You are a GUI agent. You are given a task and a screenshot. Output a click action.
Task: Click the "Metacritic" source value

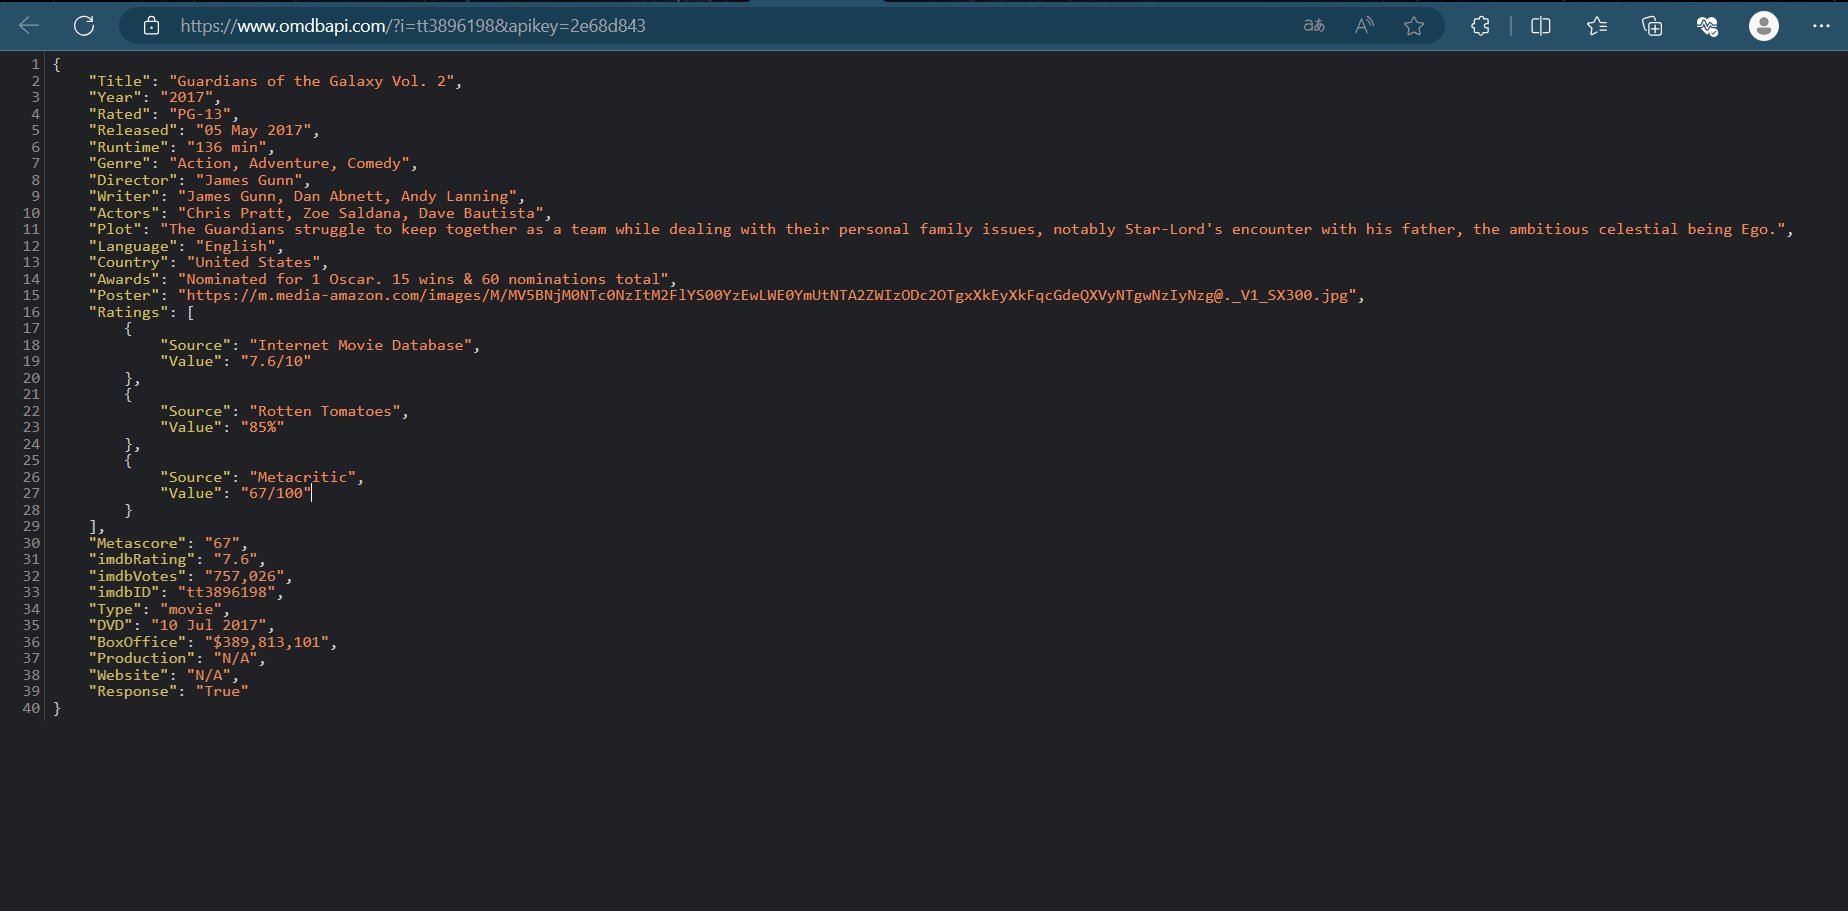pos(303,477)
